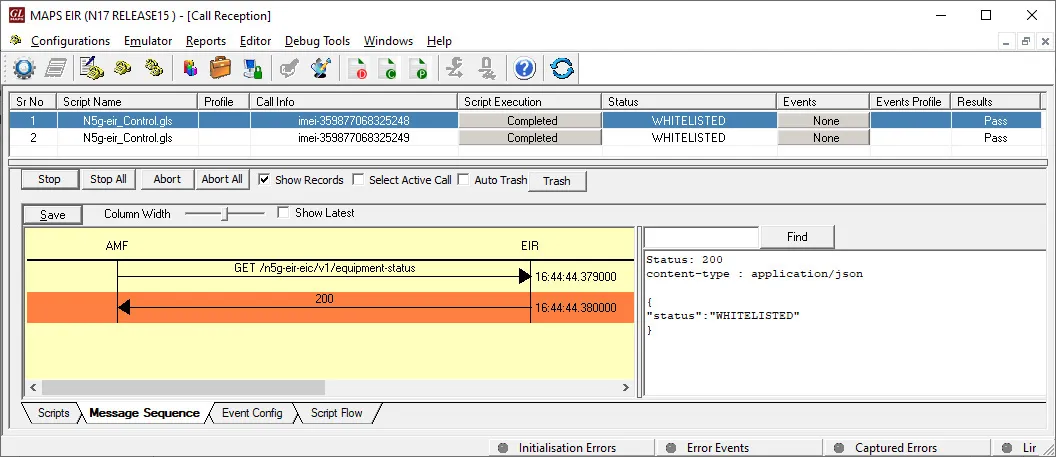Click the Trash button
This screenshot has height=457, width=1056.
click(x=557, y=181)
